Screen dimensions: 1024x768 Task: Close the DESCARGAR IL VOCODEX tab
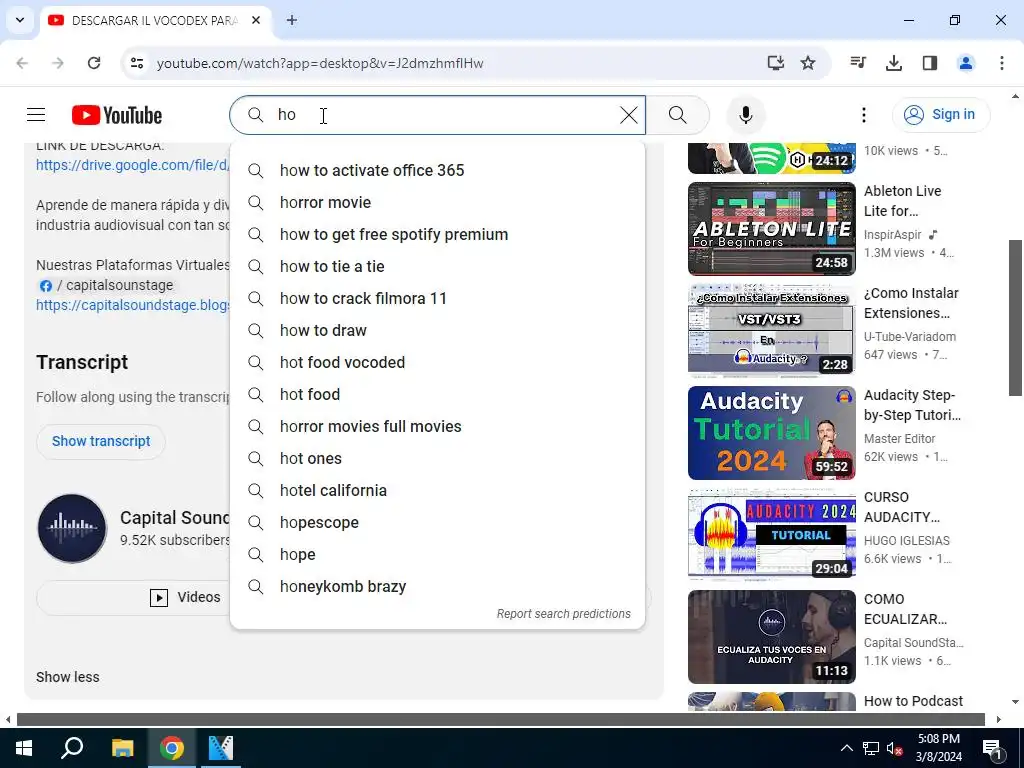tap(256, 20)
